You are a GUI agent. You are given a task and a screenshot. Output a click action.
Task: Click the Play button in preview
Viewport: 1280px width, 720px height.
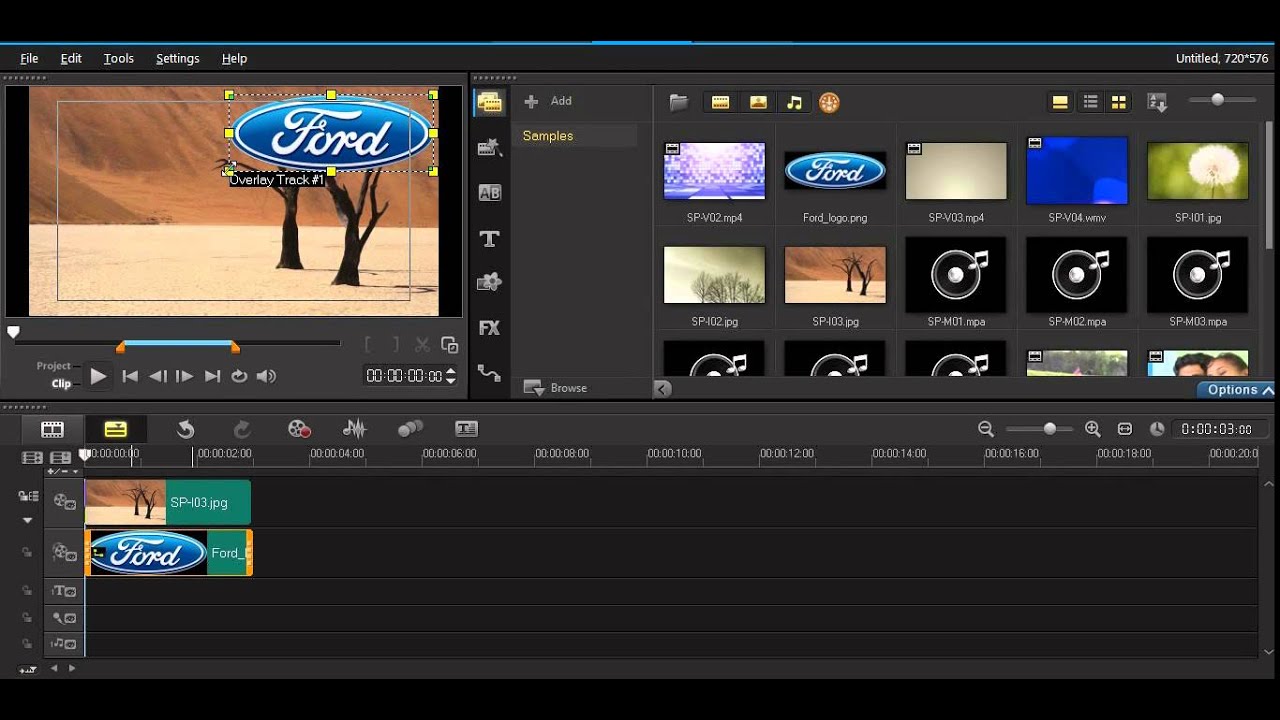coord(98,376)
